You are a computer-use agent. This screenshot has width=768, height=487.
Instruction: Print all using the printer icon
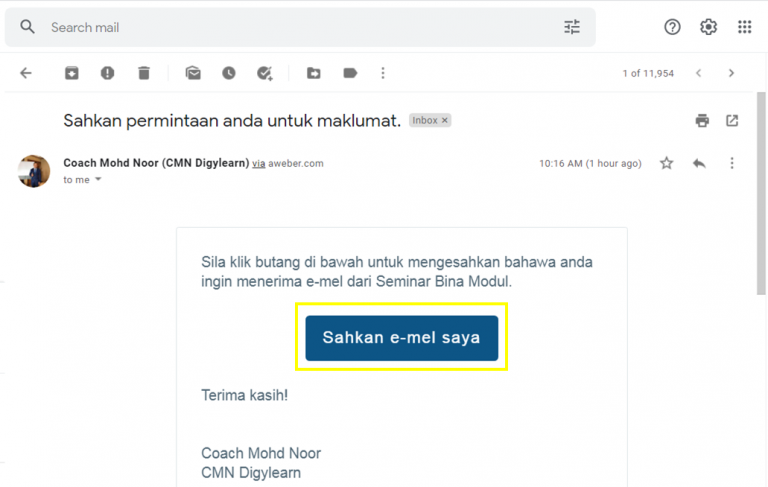coord(702,121)
